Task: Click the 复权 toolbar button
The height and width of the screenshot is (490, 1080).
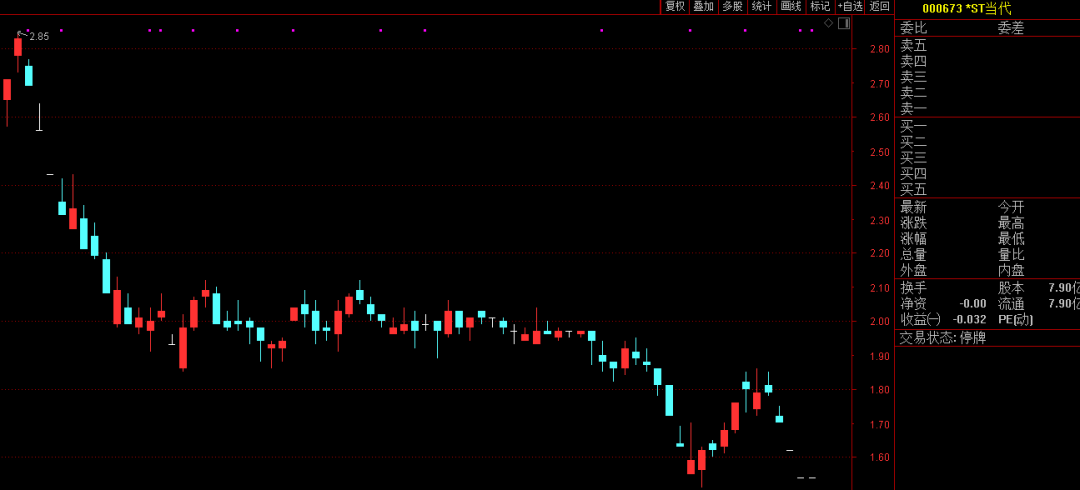Action: (x=675, y=7)
